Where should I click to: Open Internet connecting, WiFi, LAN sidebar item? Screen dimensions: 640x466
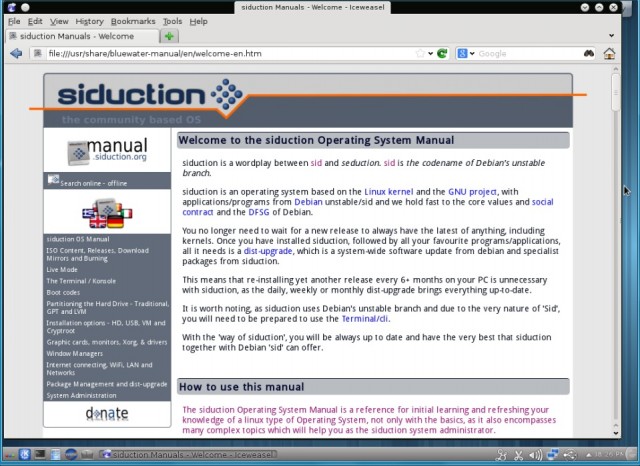click(99, 368)
